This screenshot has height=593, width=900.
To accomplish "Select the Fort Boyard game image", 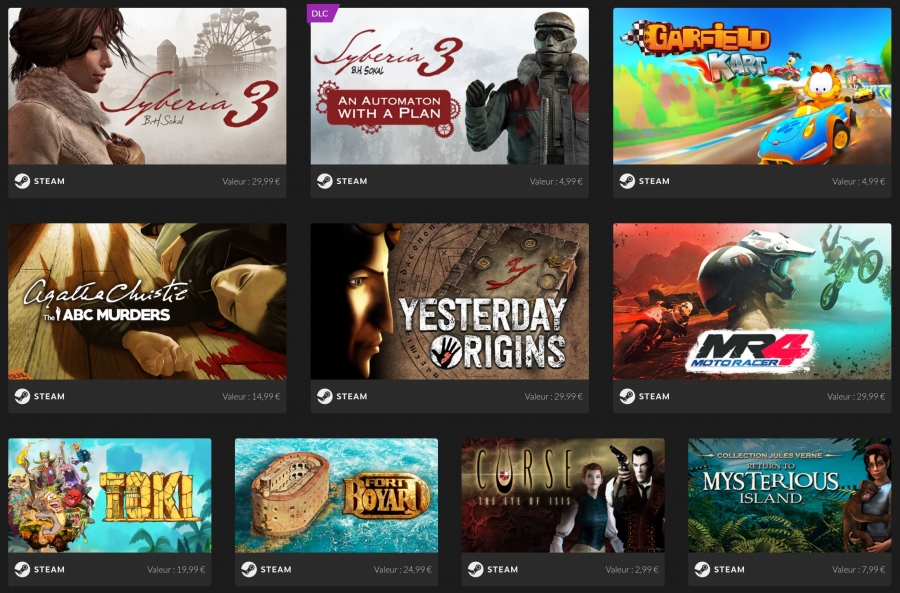I will pos(336,495).
